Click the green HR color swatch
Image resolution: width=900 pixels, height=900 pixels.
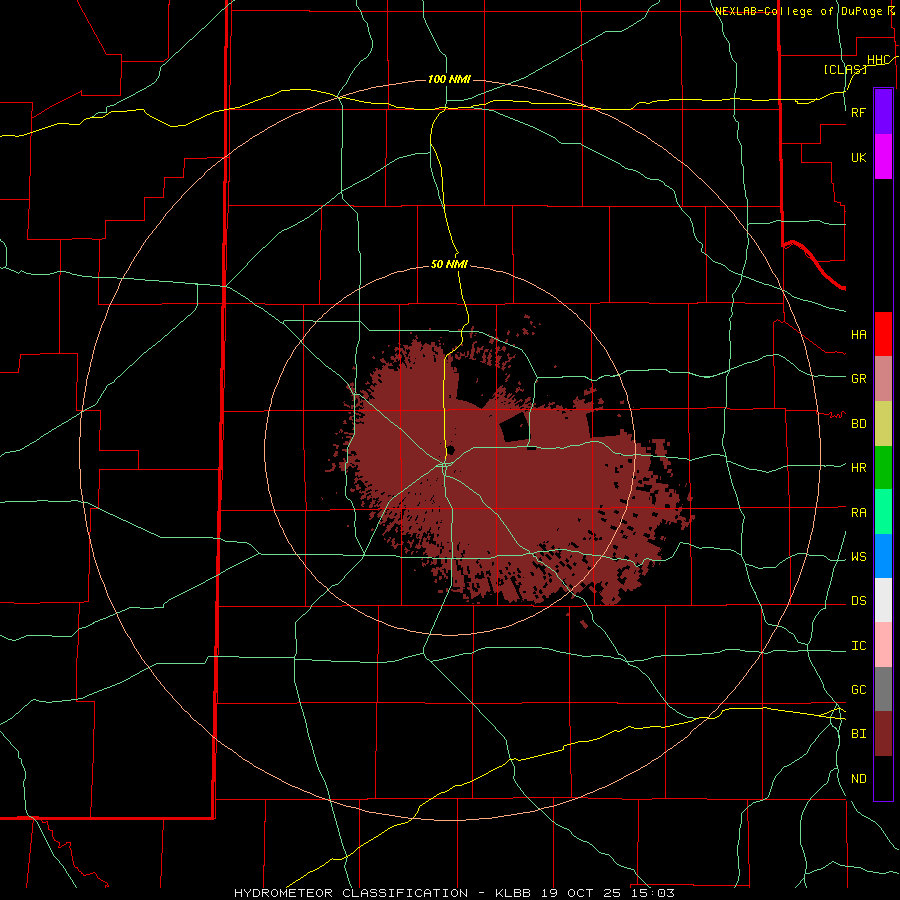pyautogui.click(x=883, y=468)
